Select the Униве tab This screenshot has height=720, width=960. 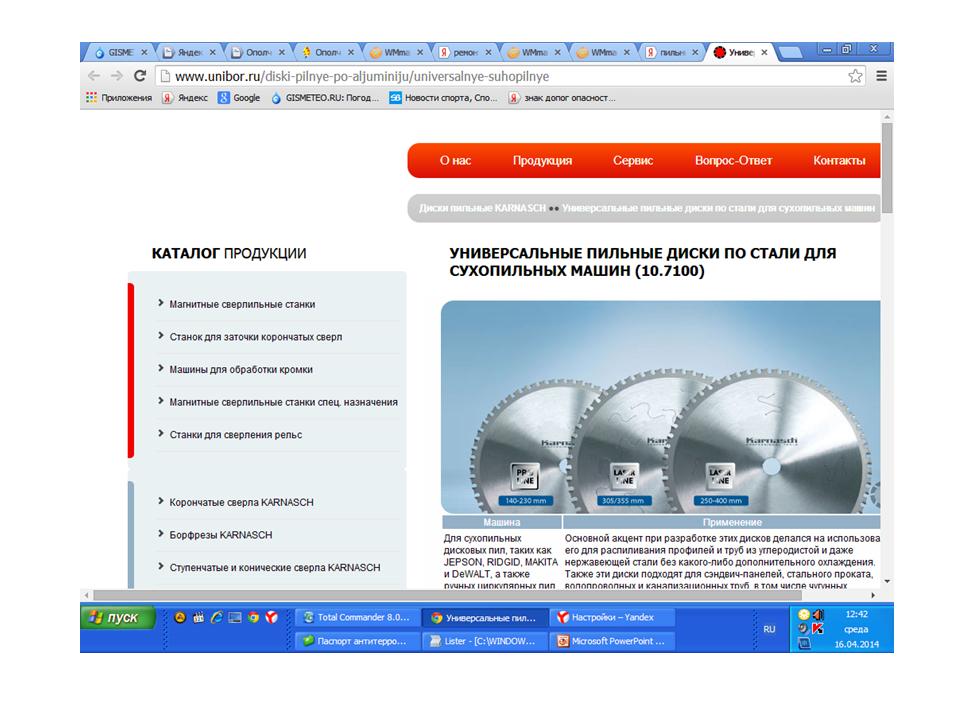point(741,53)
